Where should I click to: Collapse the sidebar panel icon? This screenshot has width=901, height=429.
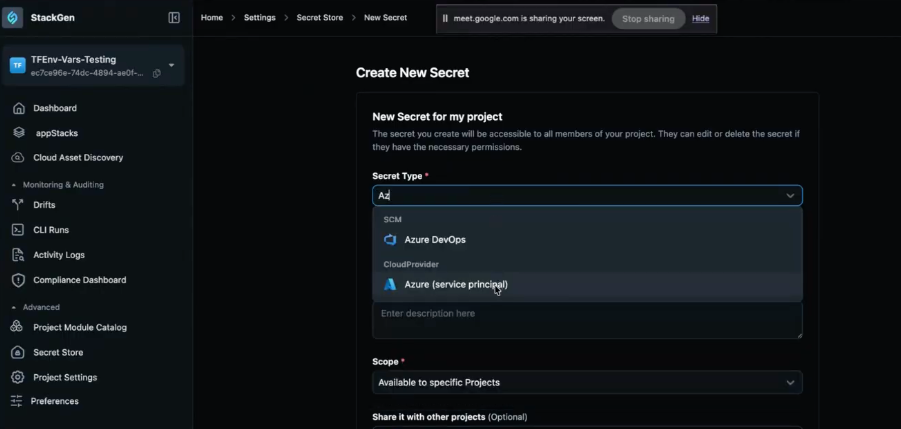tap(174, 18)
